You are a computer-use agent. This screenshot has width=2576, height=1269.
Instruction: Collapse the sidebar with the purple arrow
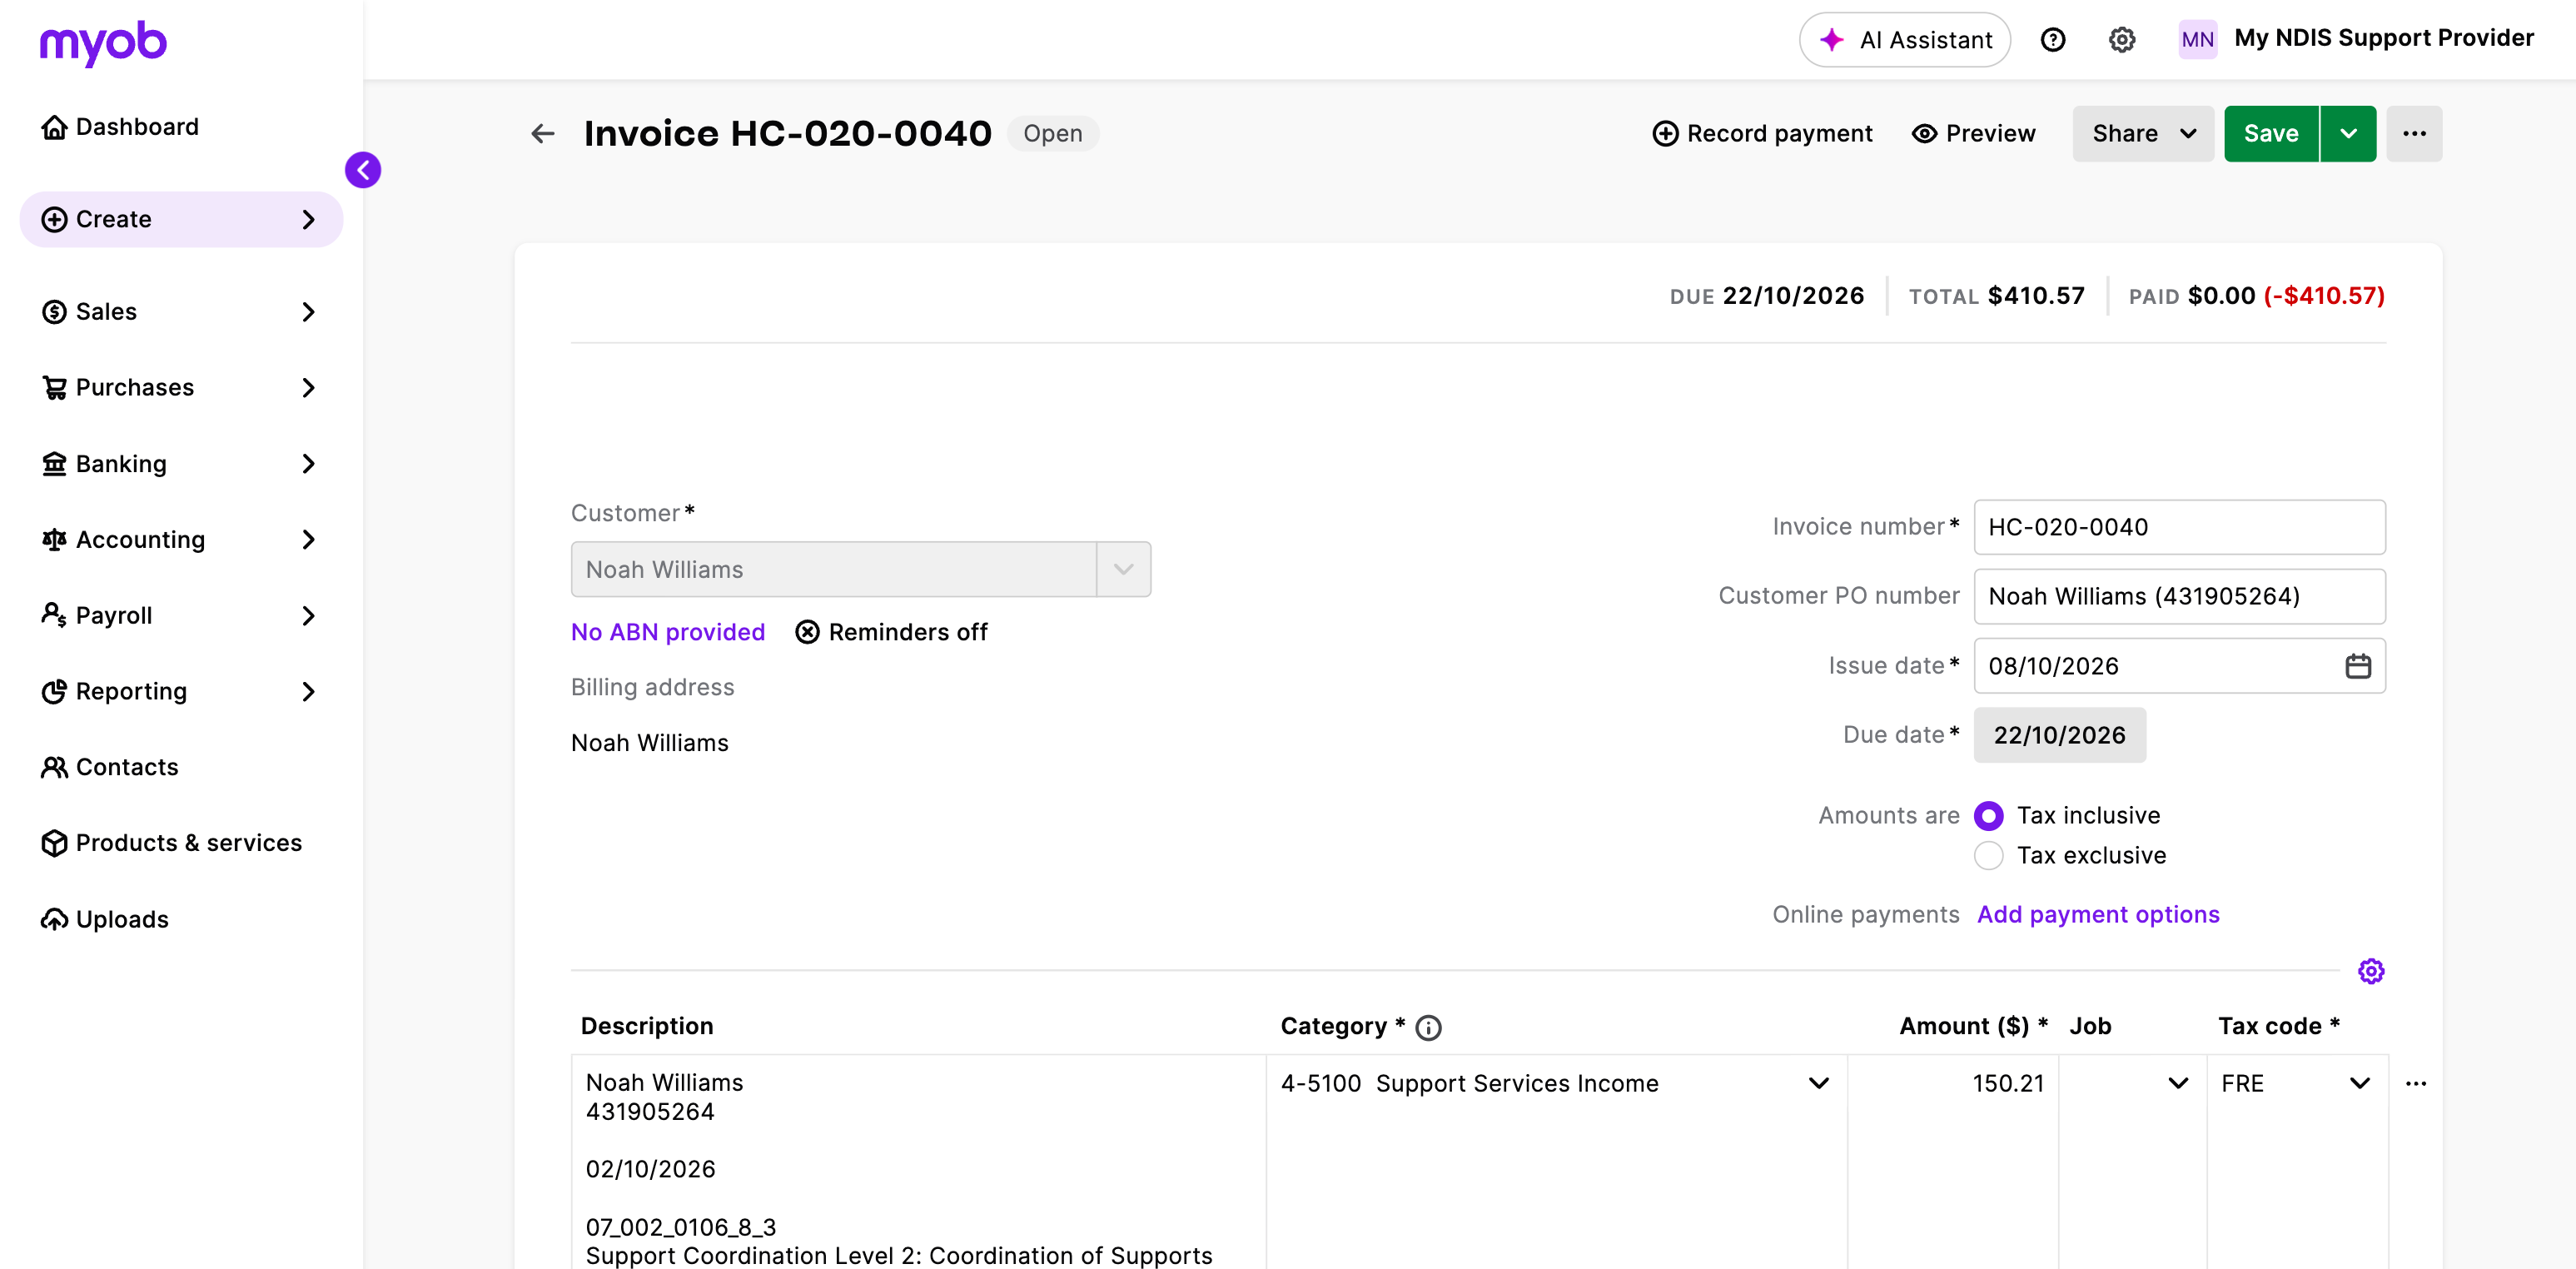[363, 170]
